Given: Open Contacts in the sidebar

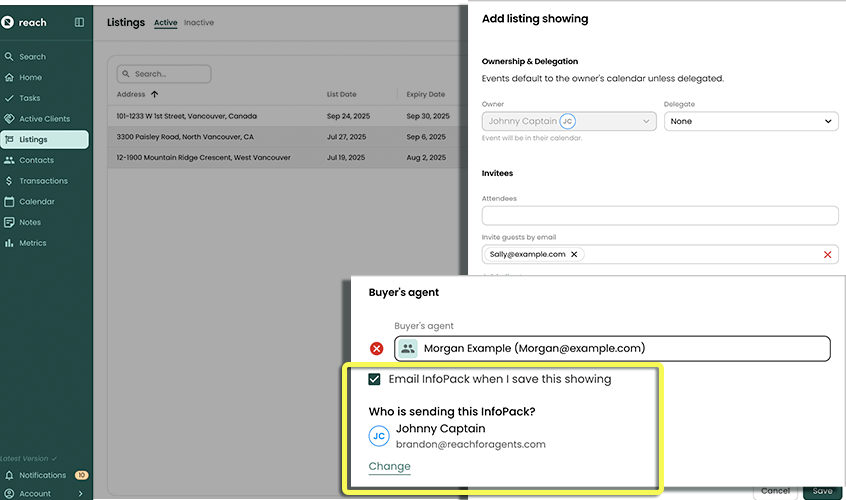Looking at the screenshot, I should 36,160.
